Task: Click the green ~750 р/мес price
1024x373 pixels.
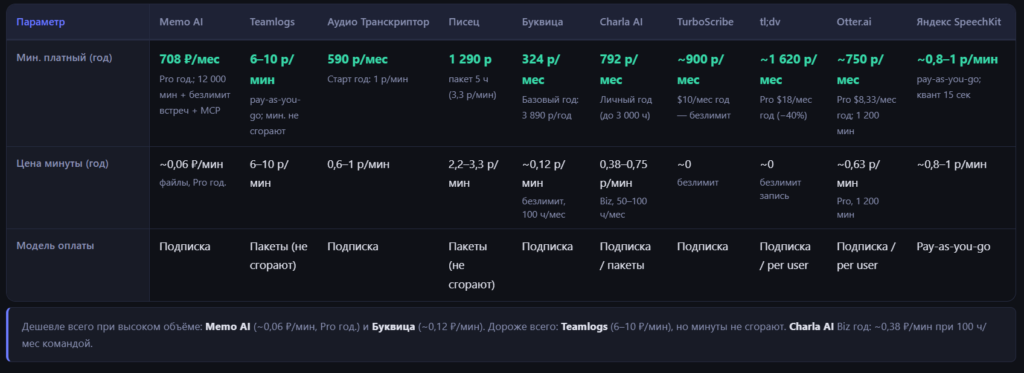Action: [x=861, y=69]
